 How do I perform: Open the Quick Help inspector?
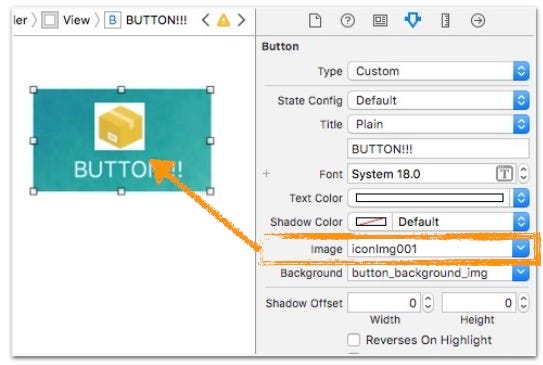coord(347,21)
